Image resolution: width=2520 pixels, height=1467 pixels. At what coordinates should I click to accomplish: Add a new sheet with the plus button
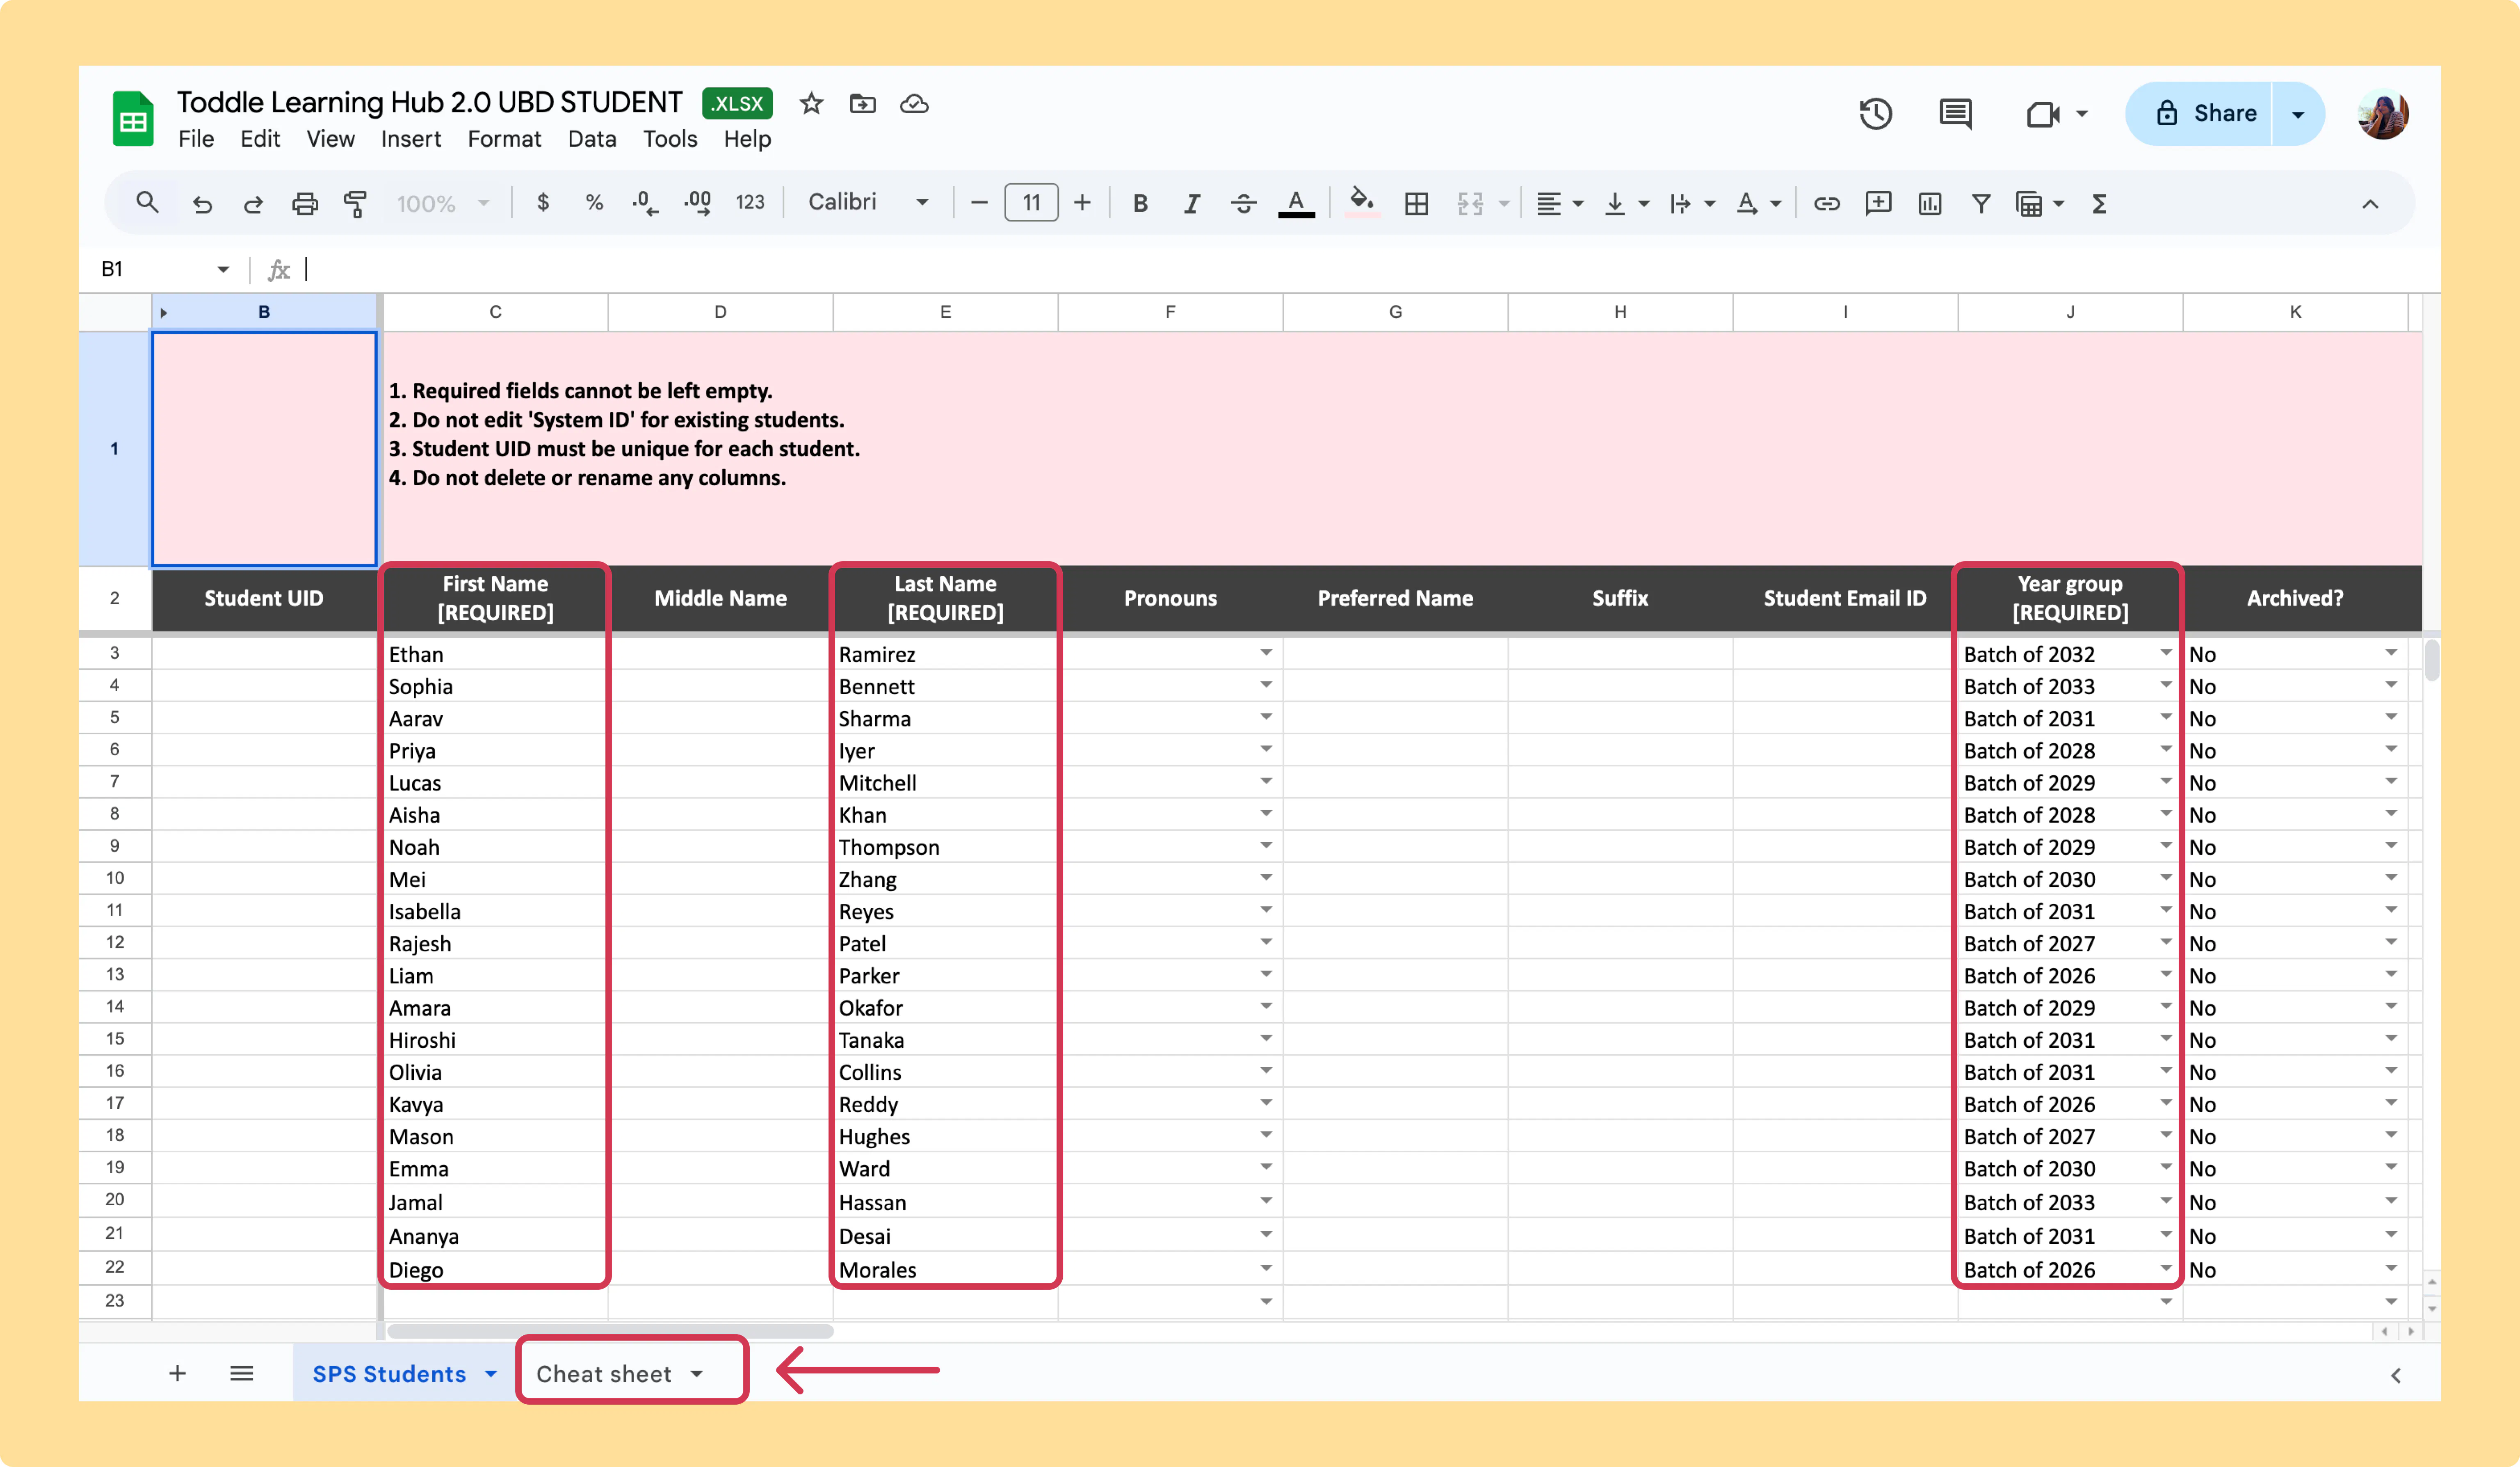pos(177,1373)
